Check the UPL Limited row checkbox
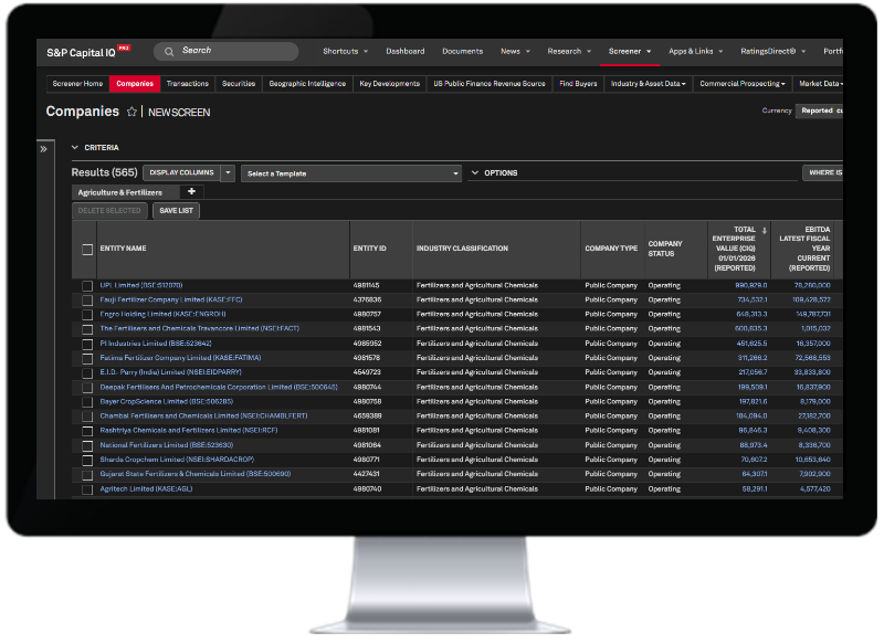Screen dimensions: 884x643 coord(87,286)
